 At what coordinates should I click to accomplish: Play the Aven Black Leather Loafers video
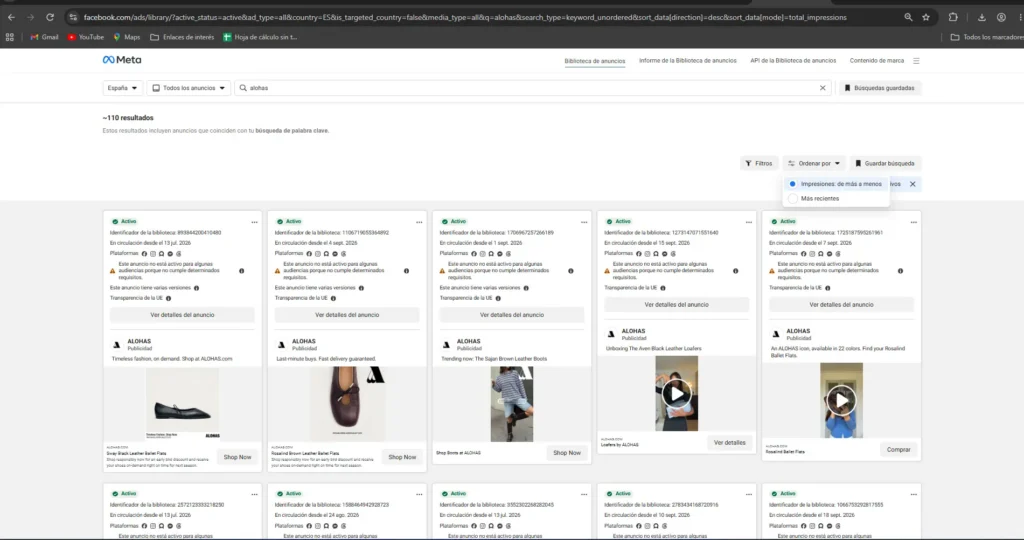click(676, 394)
